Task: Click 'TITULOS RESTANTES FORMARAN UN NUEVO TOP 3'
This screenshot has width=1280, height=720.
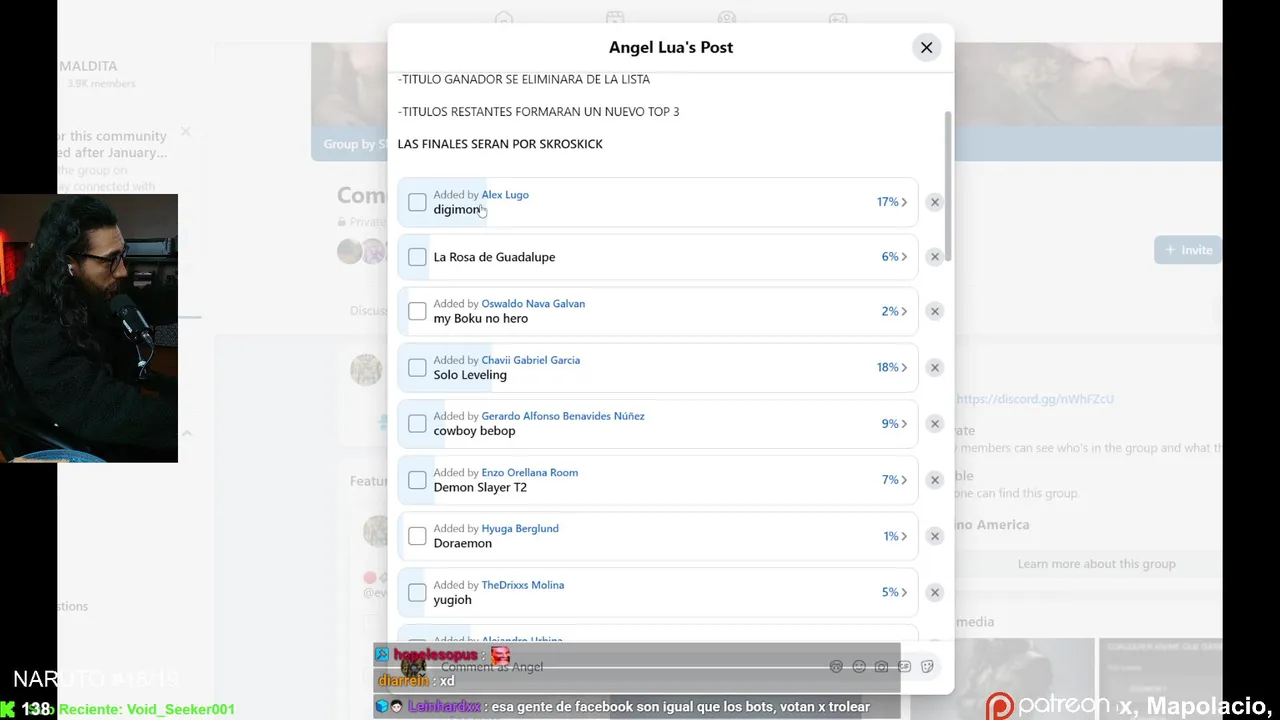Action: (x=538, y=111)
